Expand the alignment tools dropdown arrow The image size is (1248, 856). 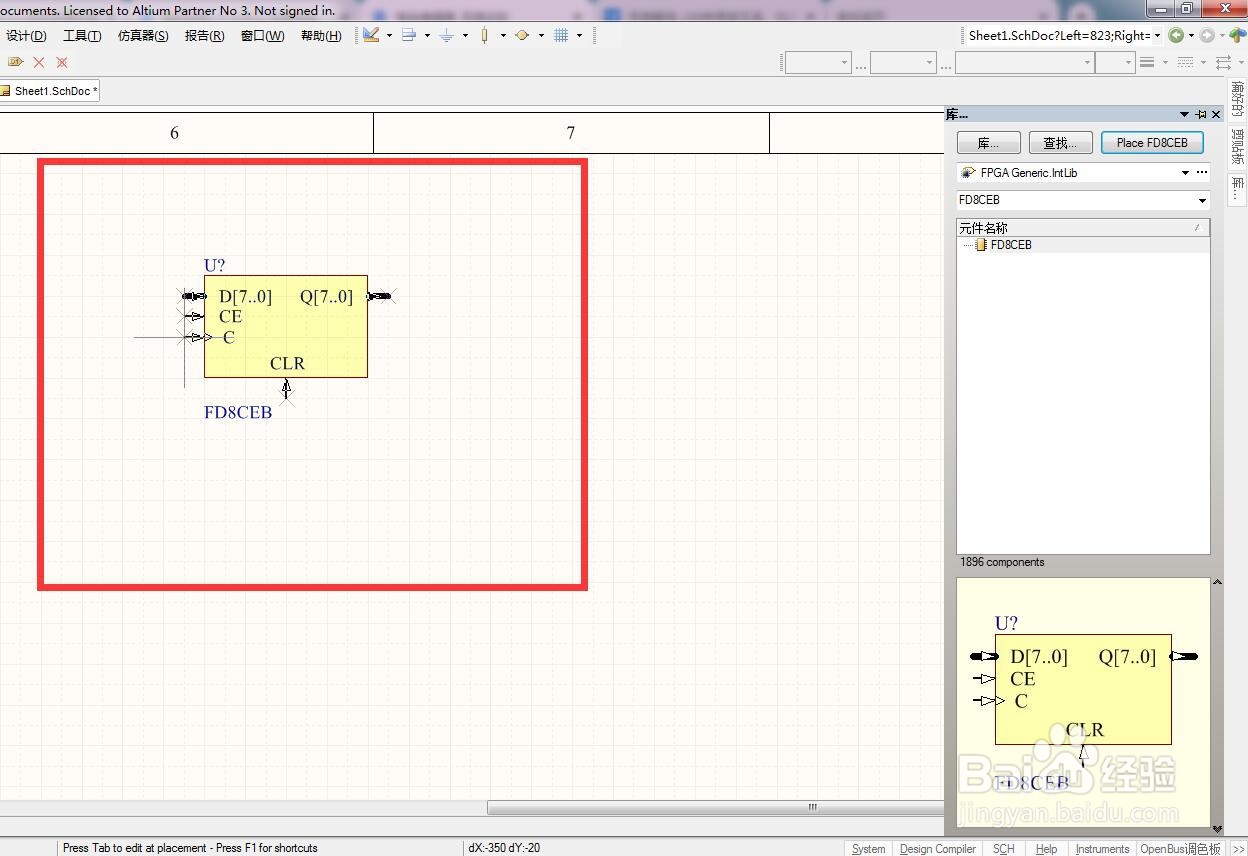point(427,35)
